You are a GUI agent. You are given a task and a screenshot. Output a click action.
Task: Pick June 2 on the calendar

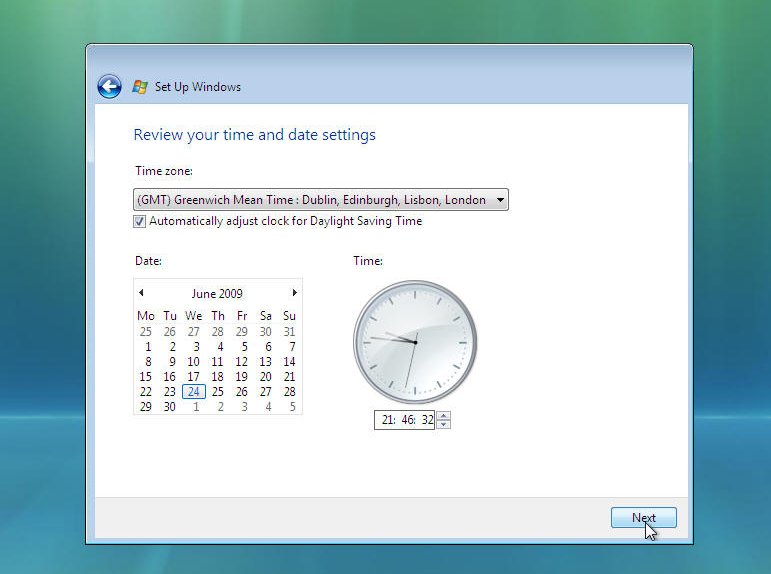click(x=172, y=347)
